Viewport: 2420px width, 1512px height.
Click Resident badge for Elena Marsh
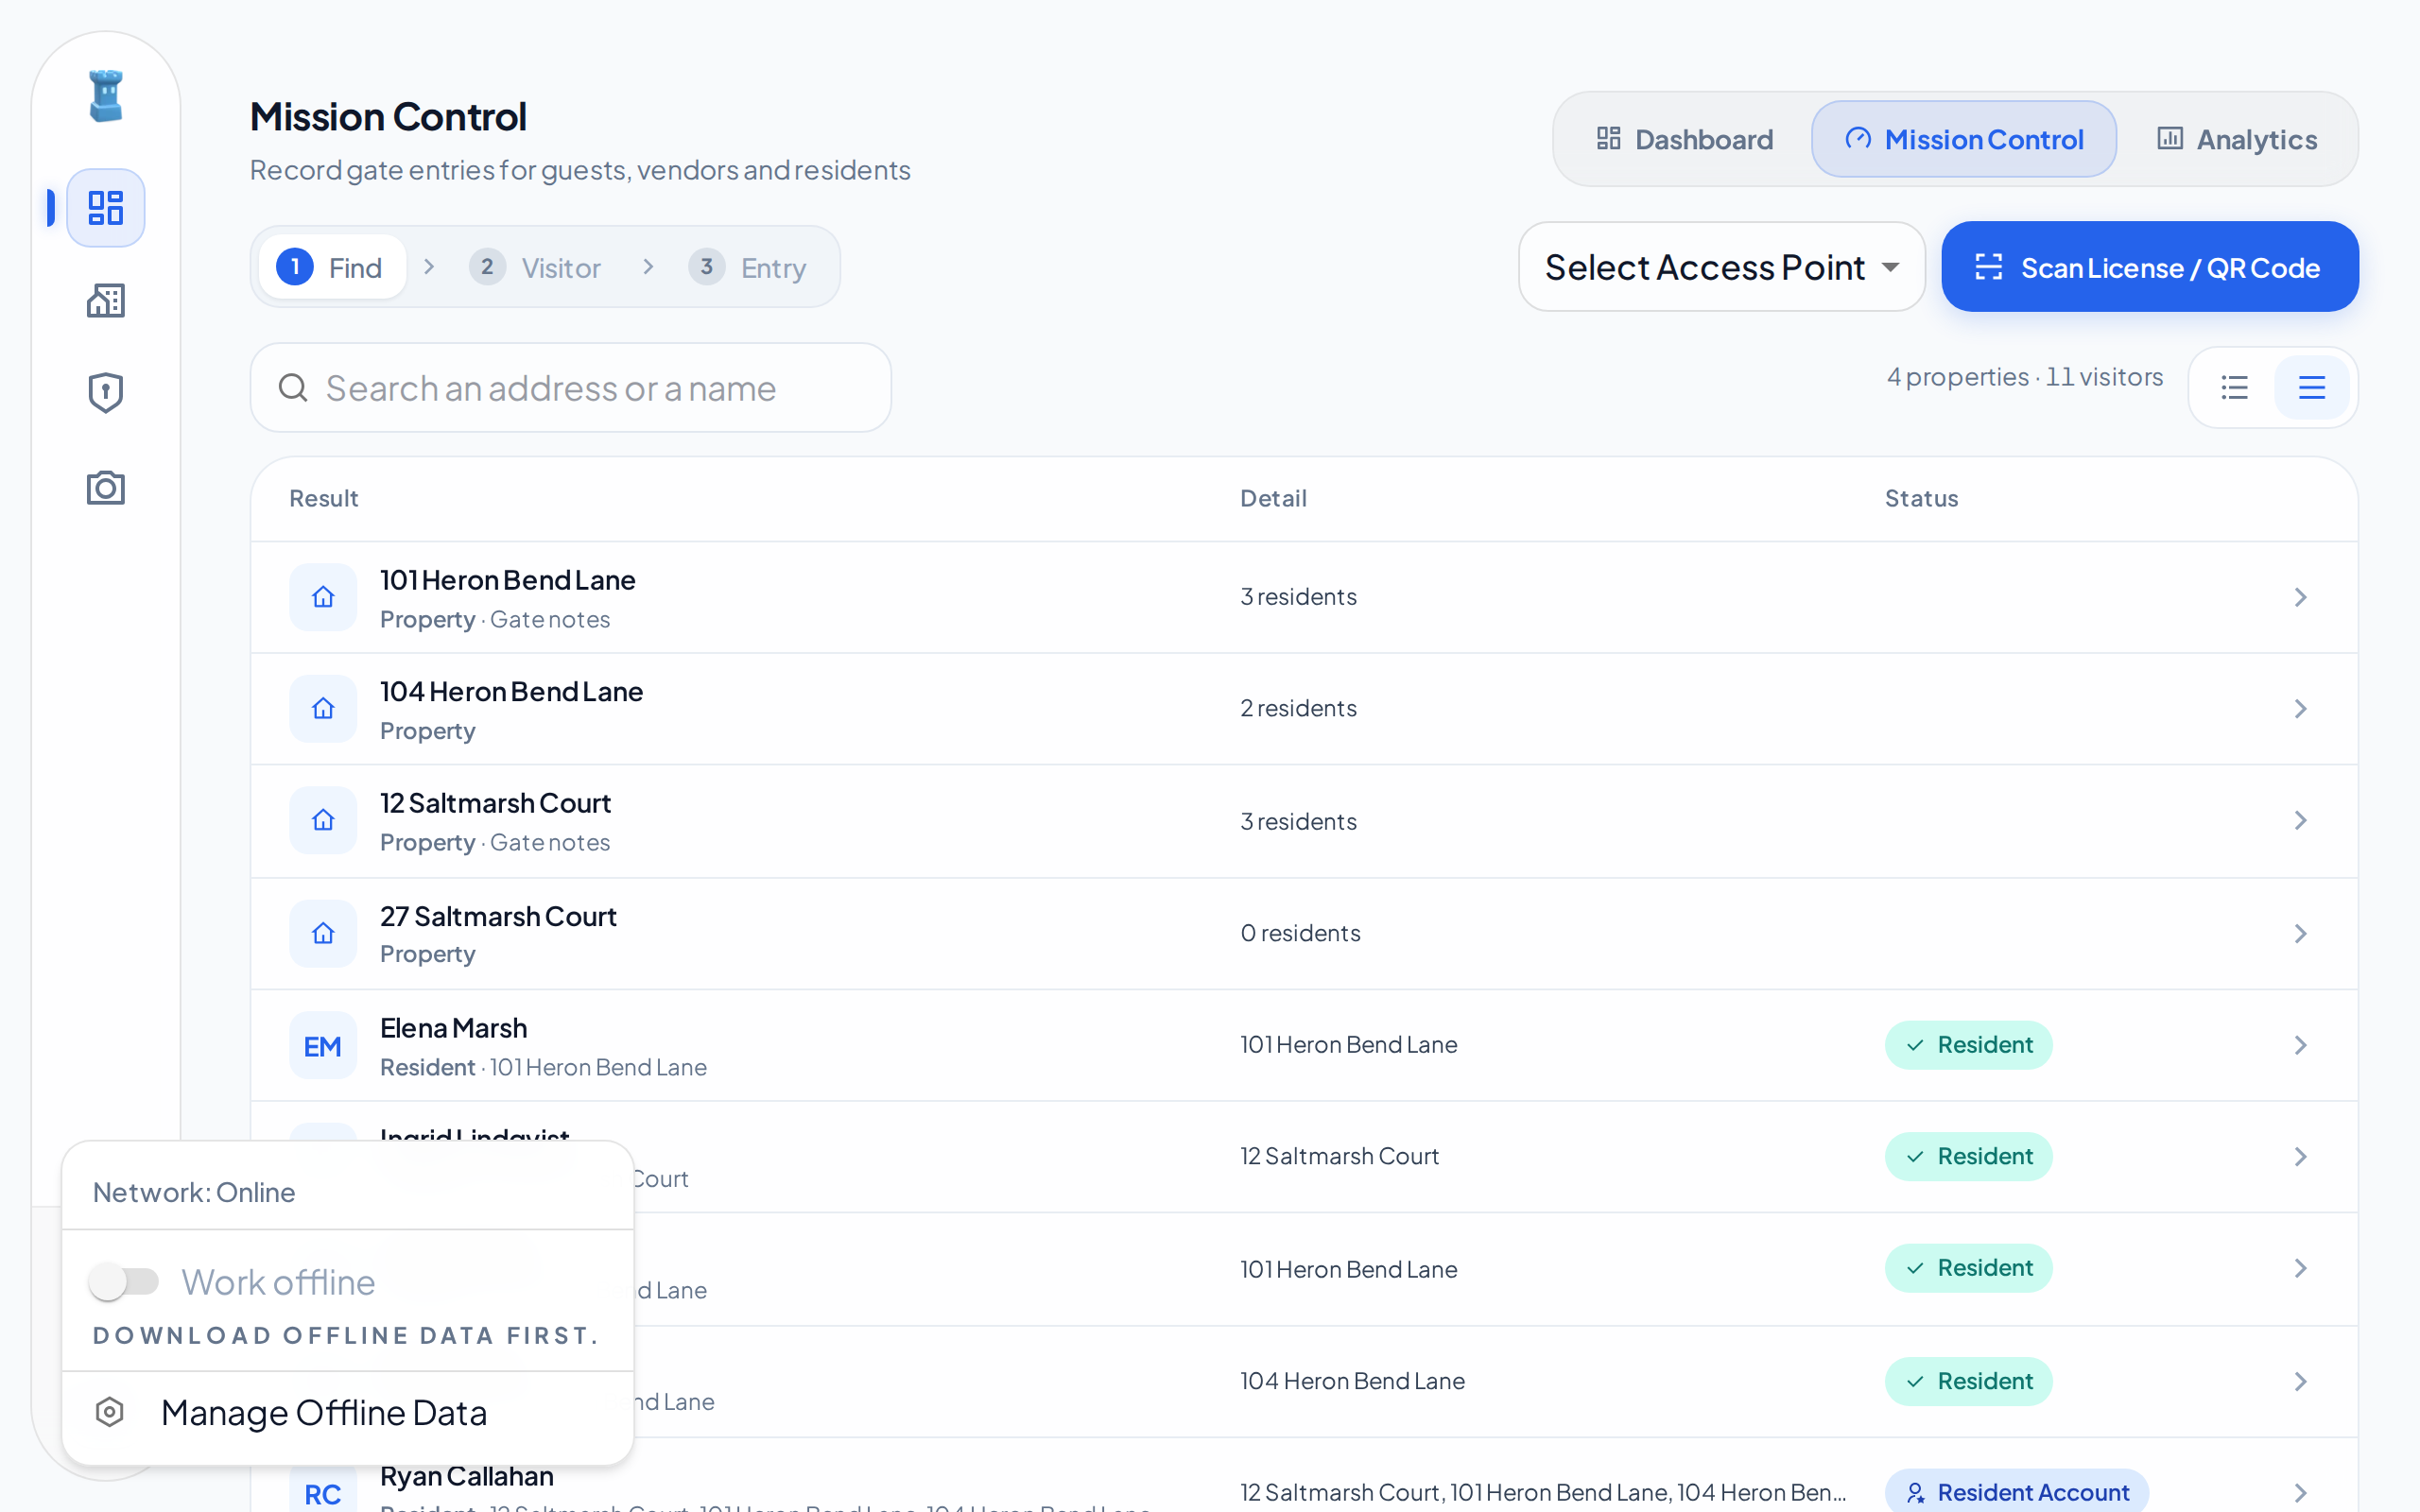tap(1968, 1045)
